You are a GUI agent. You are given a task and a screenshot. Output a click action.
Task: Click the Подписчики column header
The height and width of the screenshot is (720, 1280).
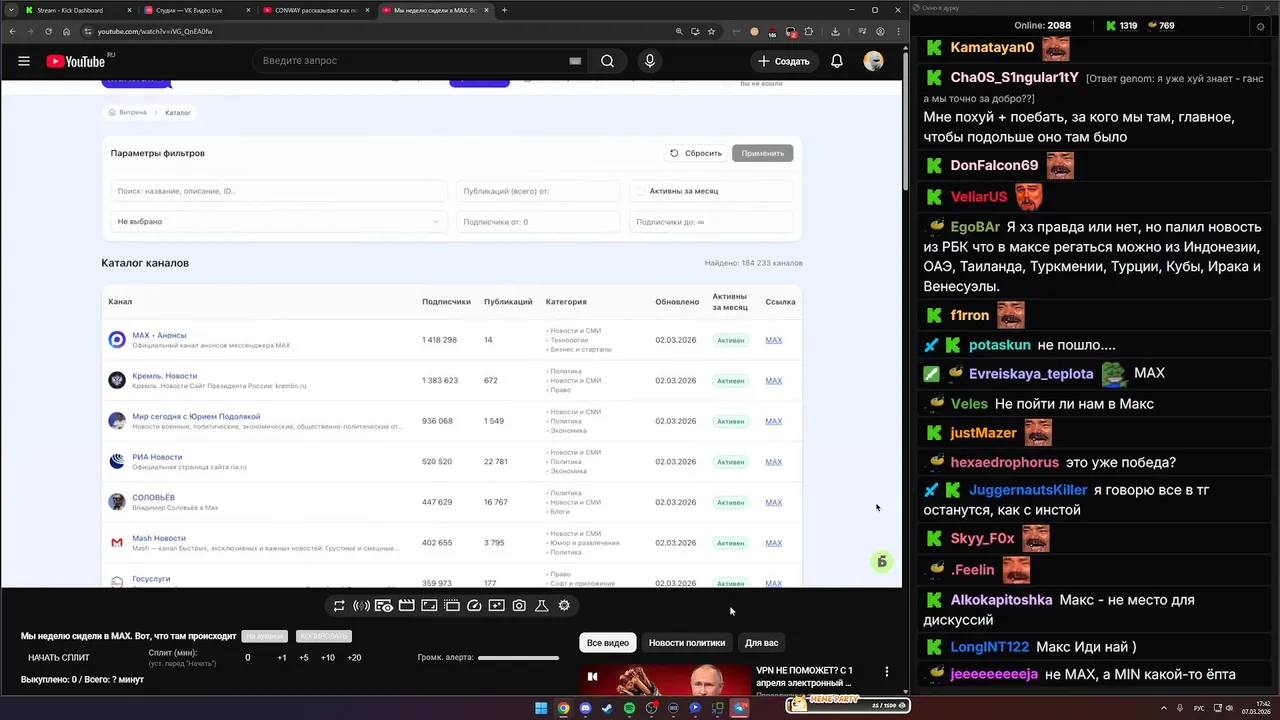[x=446, y=302]
